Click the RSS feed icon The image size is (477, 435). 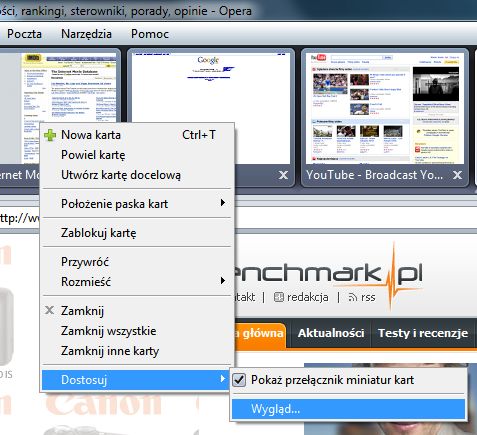click(353, 297)
